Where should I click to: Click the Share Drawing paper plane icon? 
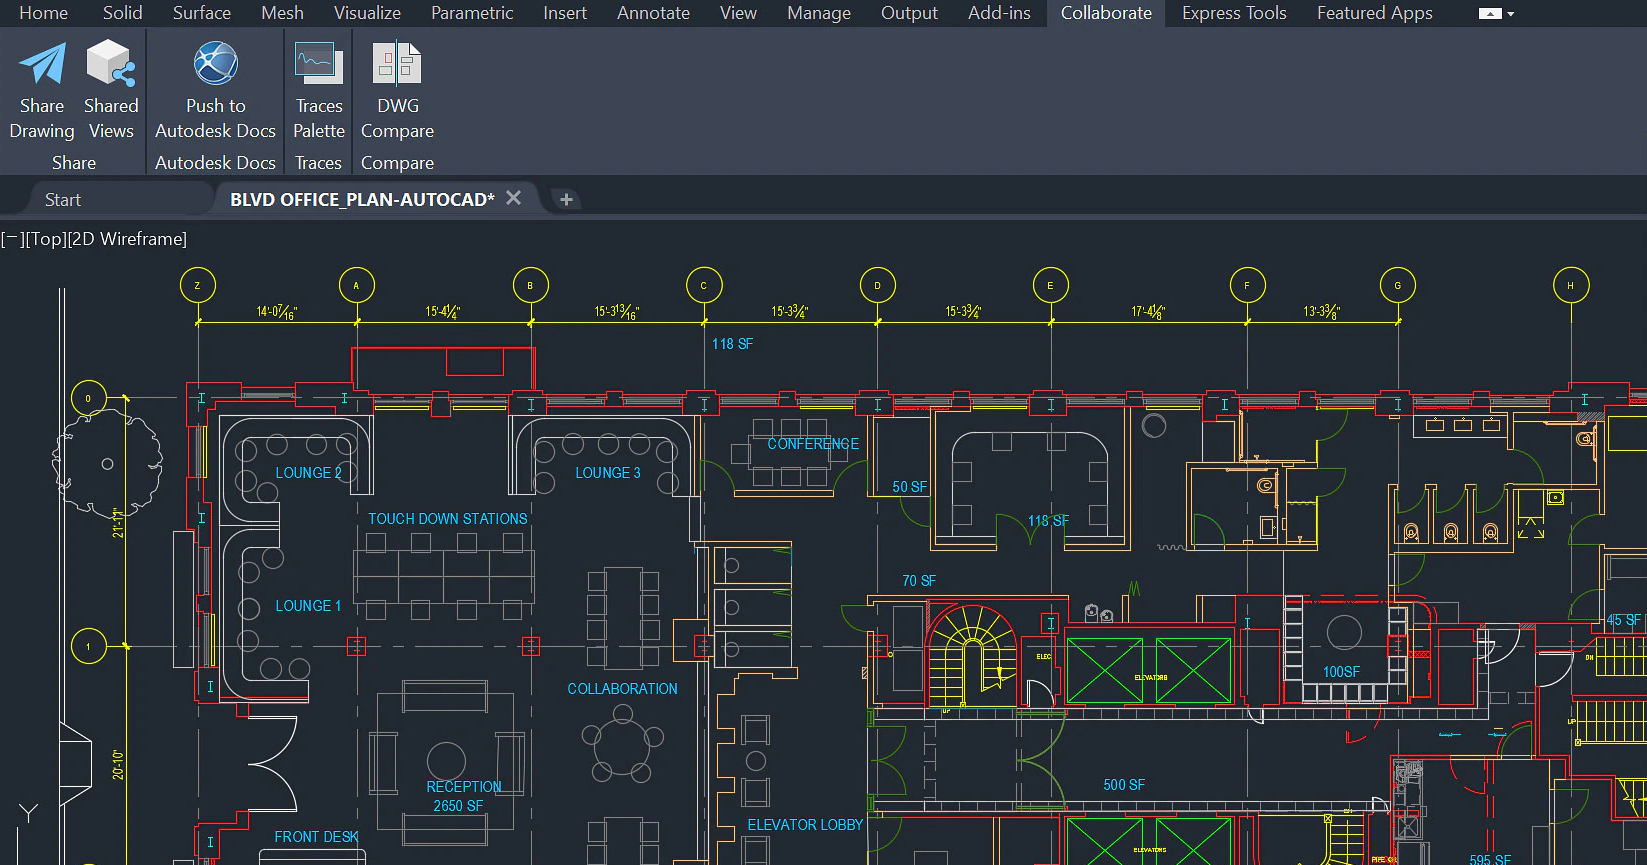42,64
